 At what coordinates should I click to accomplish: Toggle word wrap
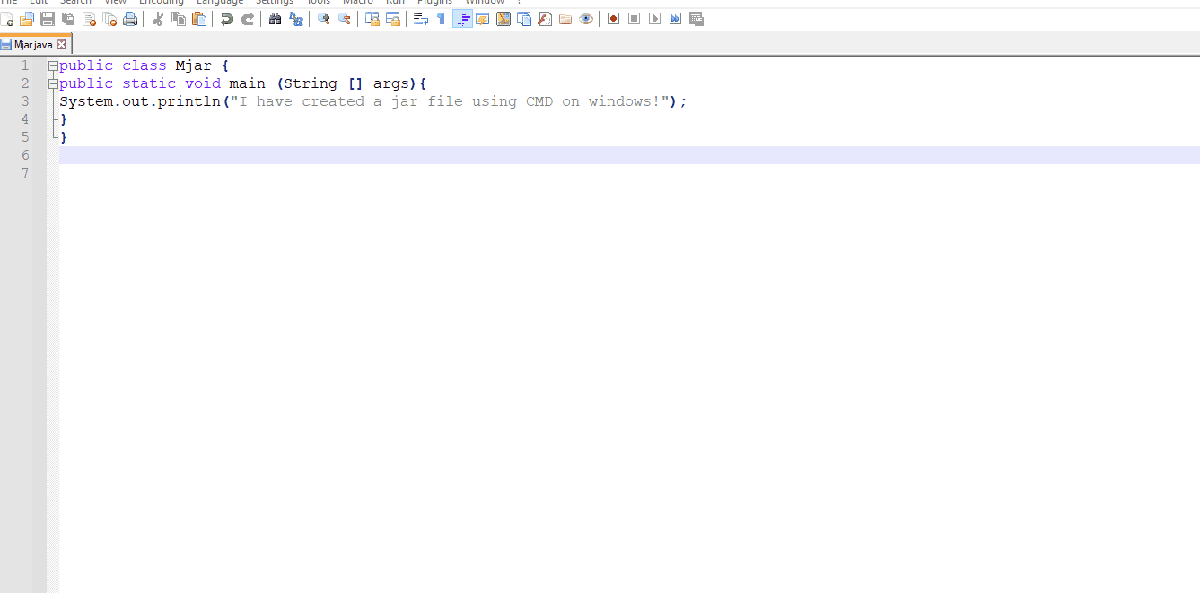421,18
